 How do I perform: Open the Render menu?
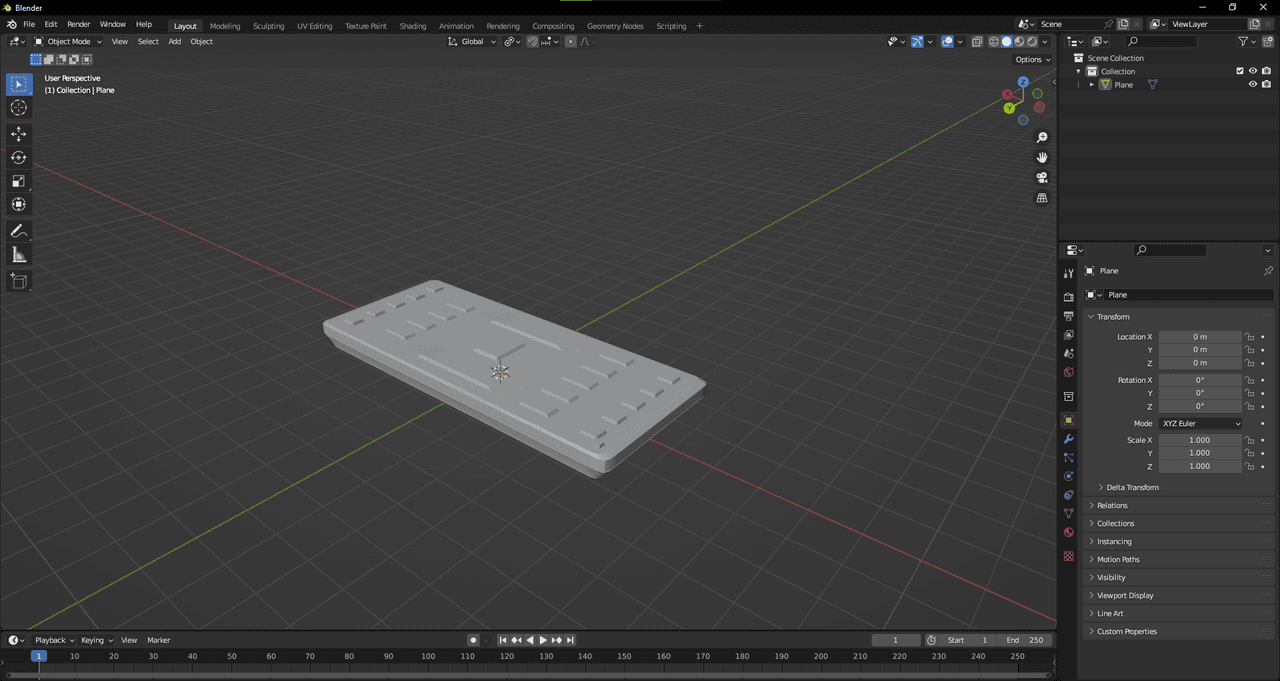coord(78,24)
